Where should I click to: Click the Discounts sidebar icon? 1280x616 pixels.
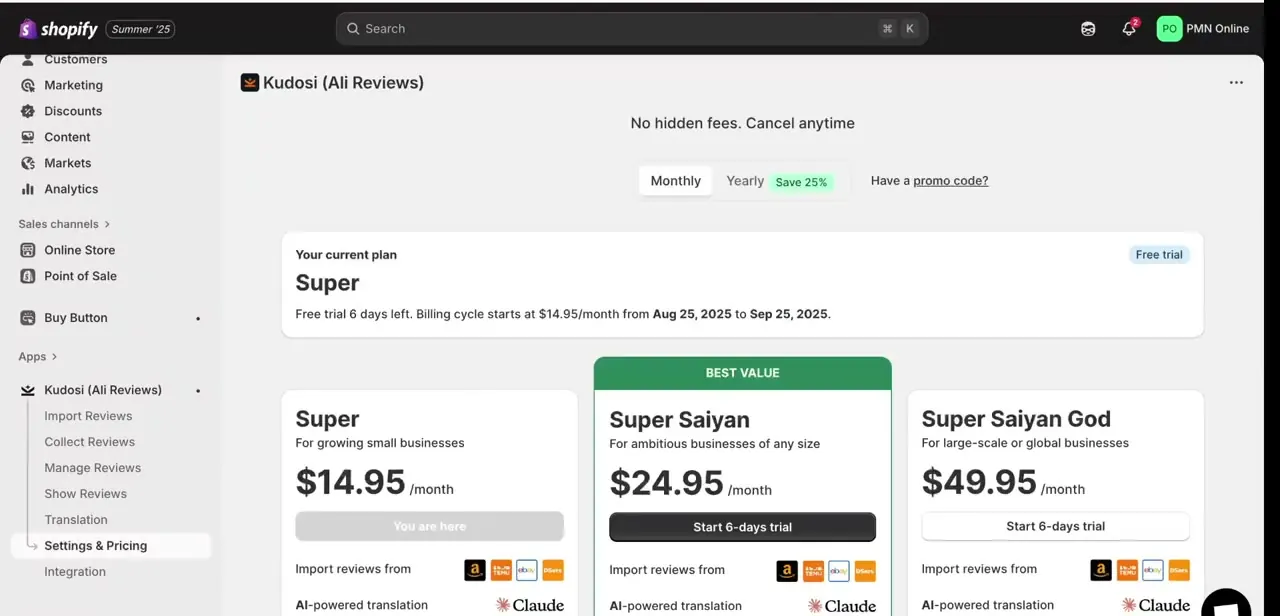point(28,111)
